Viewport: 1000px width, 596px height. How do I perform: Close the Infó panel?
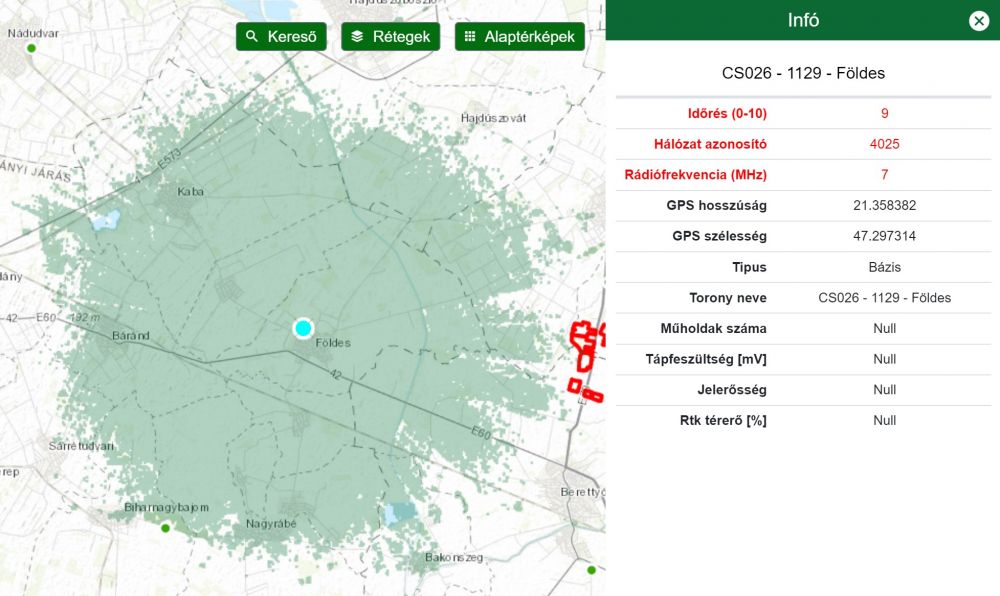tap(978, 21)
